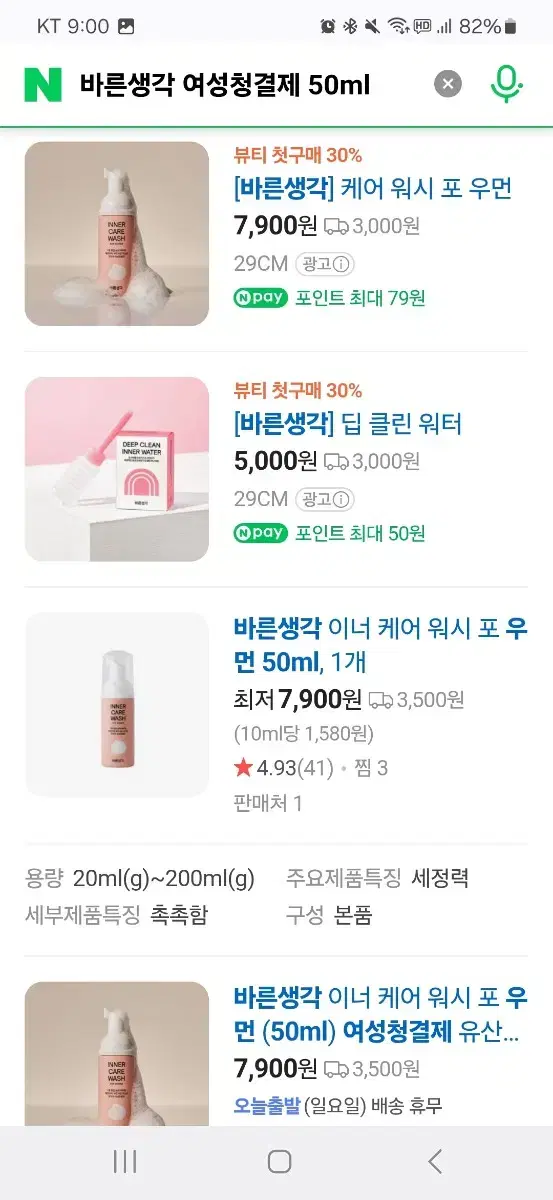Clear the search text with X button

coord(448,85)
